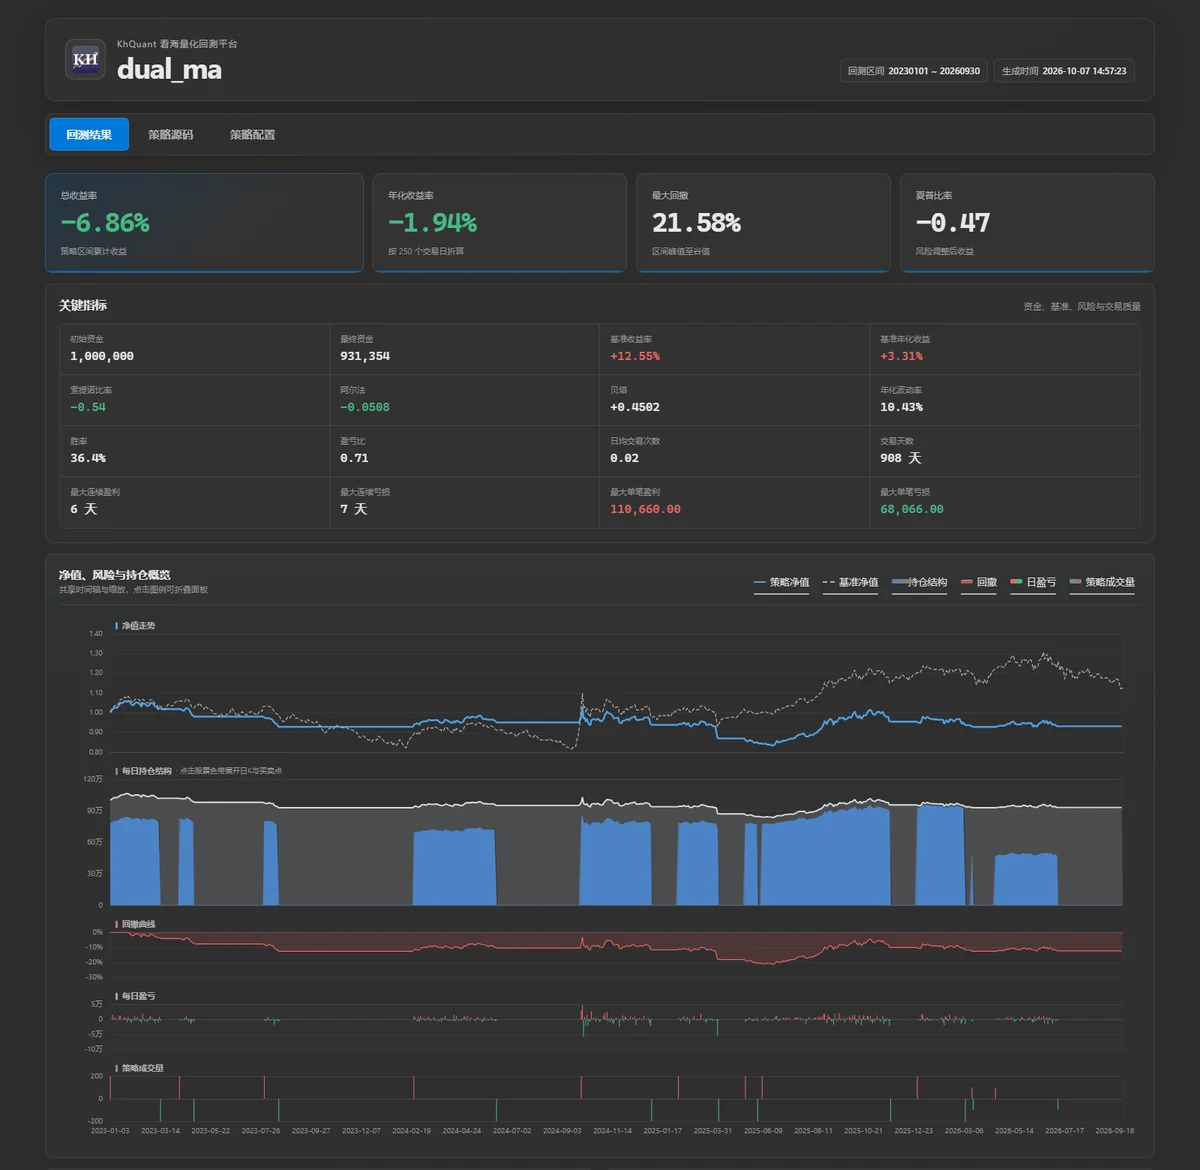The image size is (1200, 1170).
Task: Click the 日均交易次数 value 0.02
Action: pyautogui.click(x=624, y=458)
